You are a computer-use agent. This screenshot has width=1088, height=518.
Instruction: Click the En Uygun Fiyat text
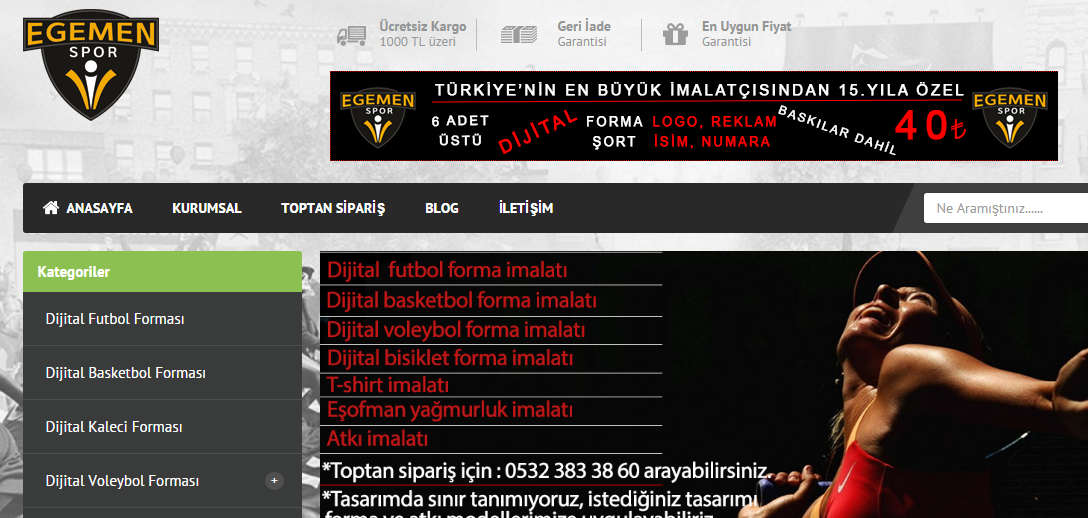coord(747,27)
